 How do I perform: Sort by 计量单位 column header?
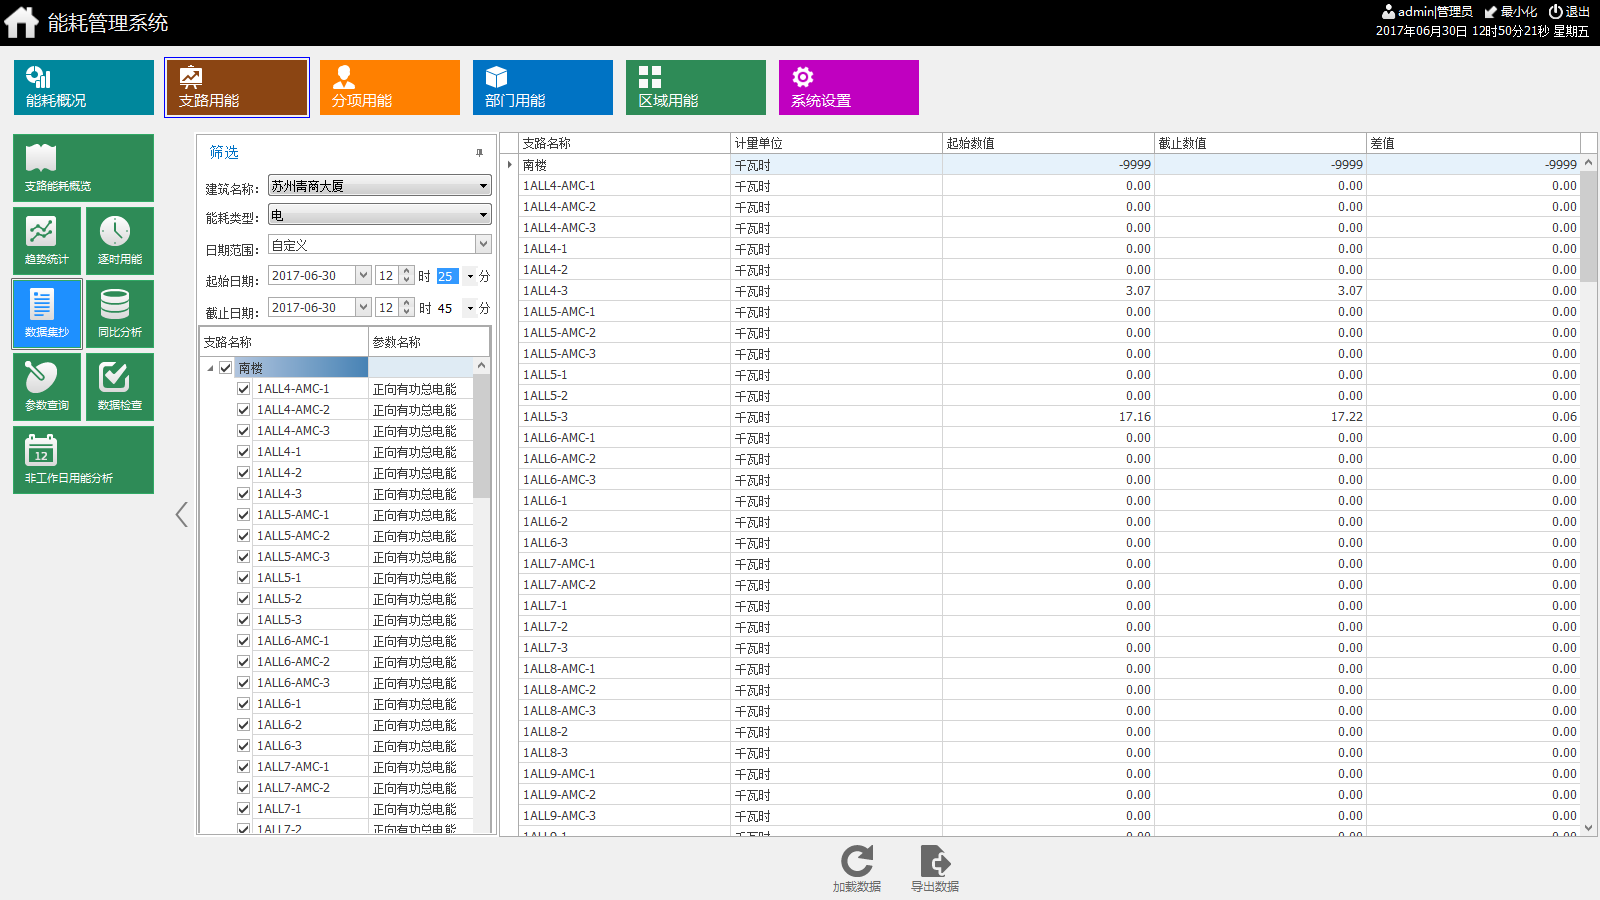coord(836,143)
